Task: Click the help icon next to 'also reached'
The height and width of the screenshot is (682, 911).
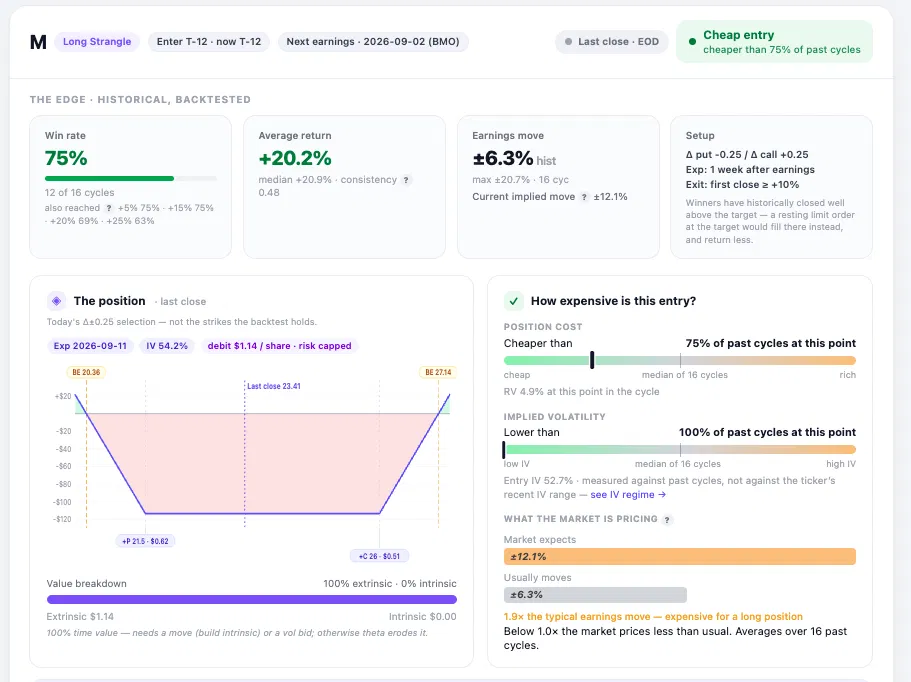Action: tap(109, 208)
